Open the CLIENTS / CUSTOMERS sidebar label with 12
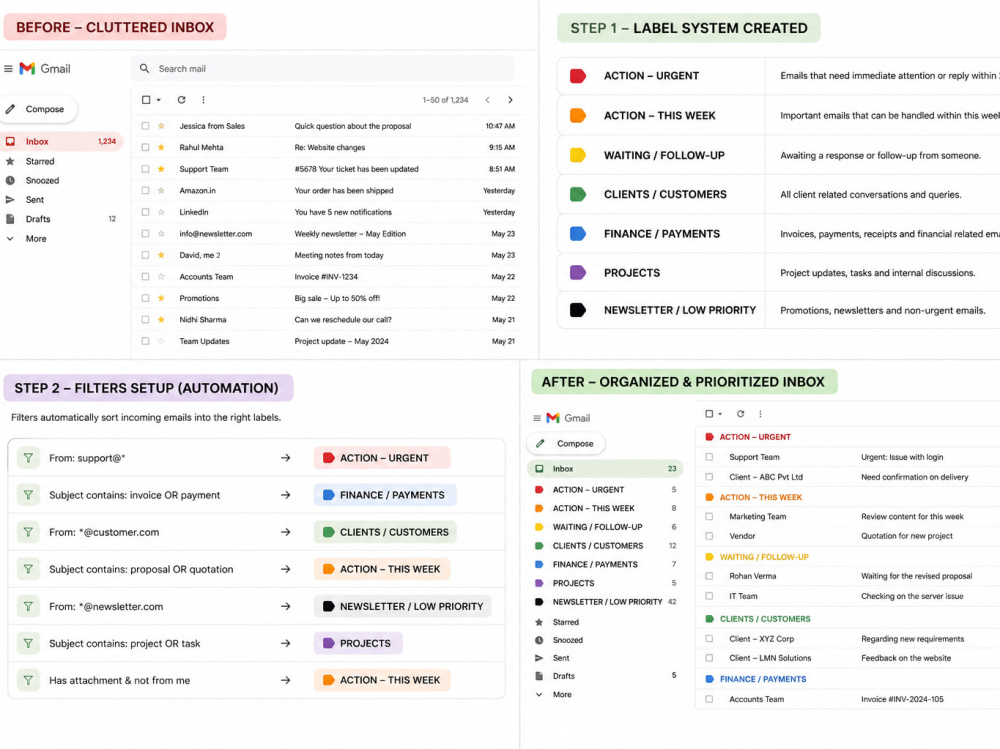The width and height of the screenshot is (1000, 749). coord(606,545)
